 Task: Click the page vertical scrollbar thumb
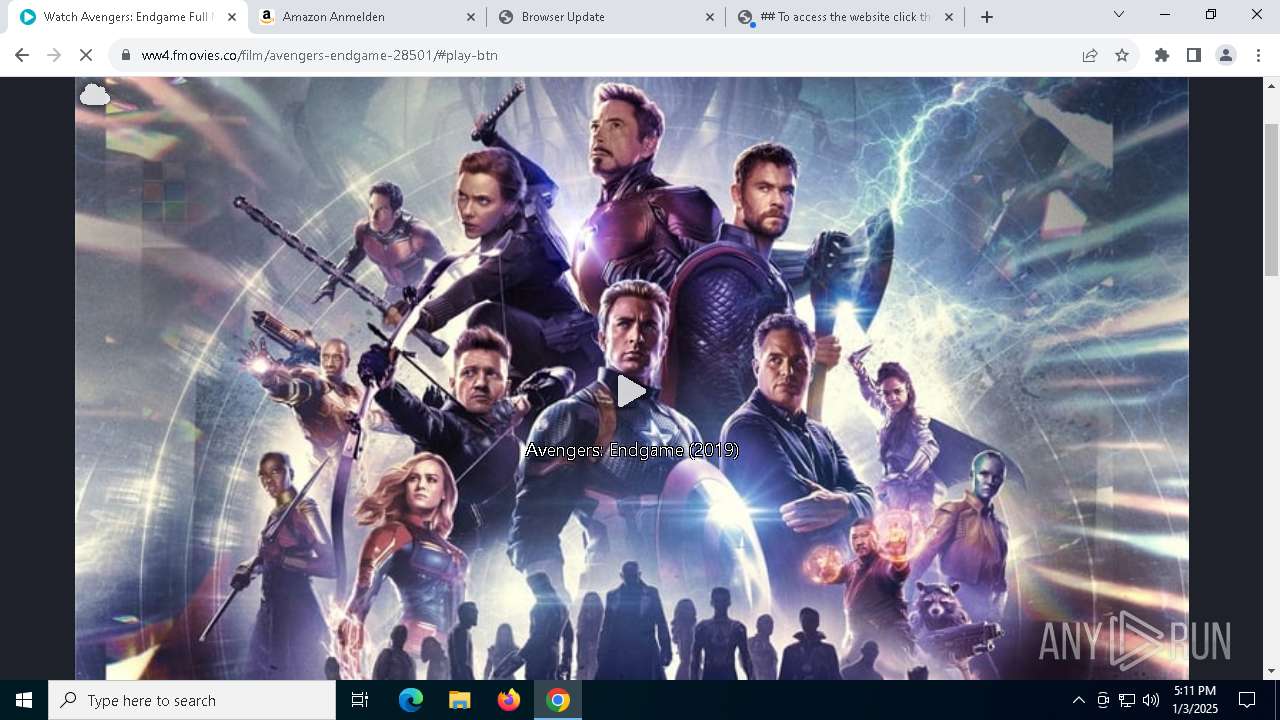[1271, 200]
